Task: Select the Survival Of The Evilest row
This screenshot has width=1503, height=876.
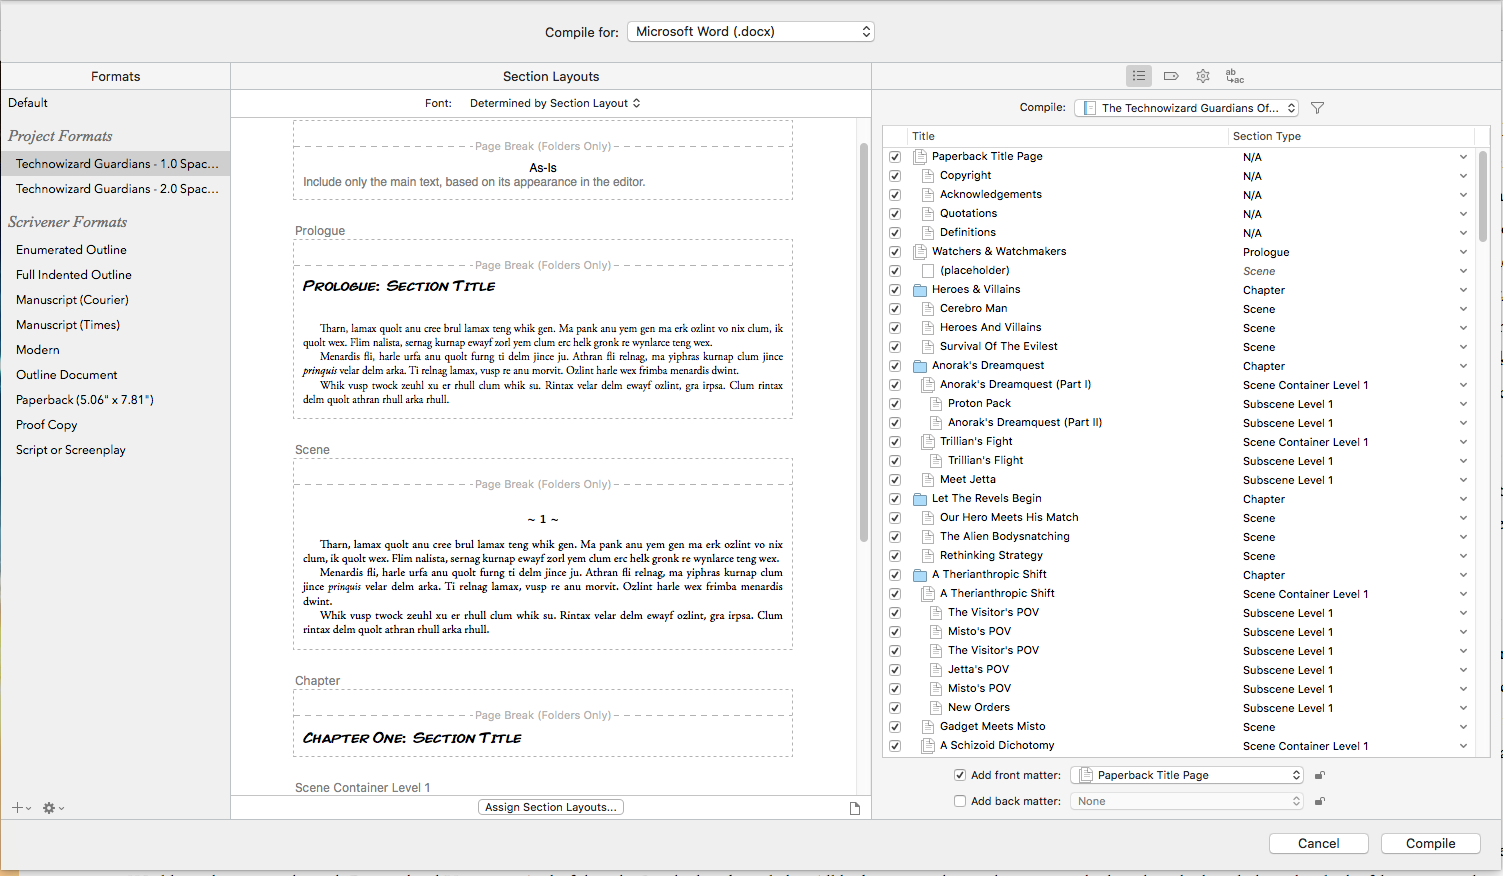Action: pyautogui.click(x=1180, y=347)
